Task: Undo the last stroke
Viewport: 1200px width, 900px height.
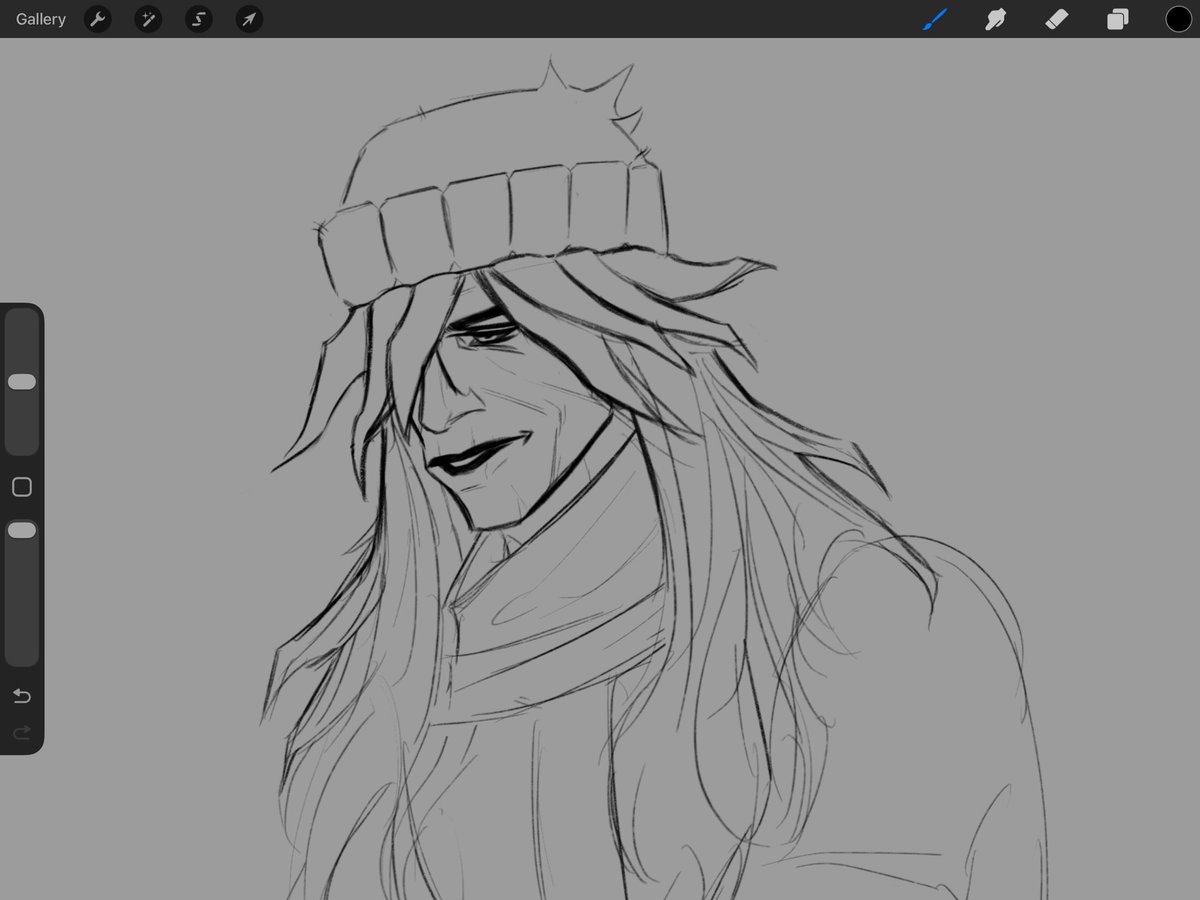Action: coord(22,696)
